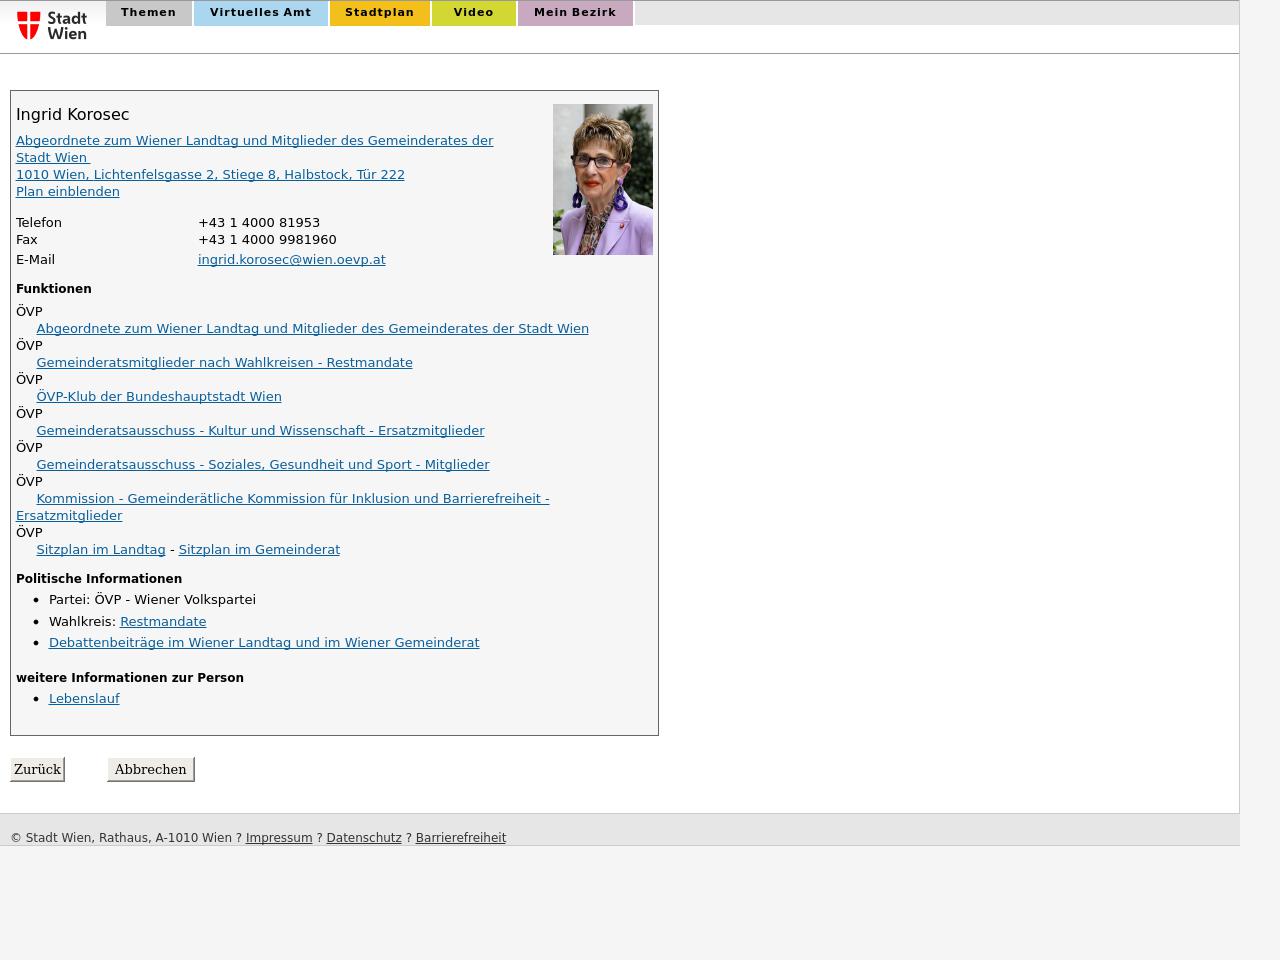Click the Stadt Wien logo
Screen dimensions: 1280x960
pos(52,25)
